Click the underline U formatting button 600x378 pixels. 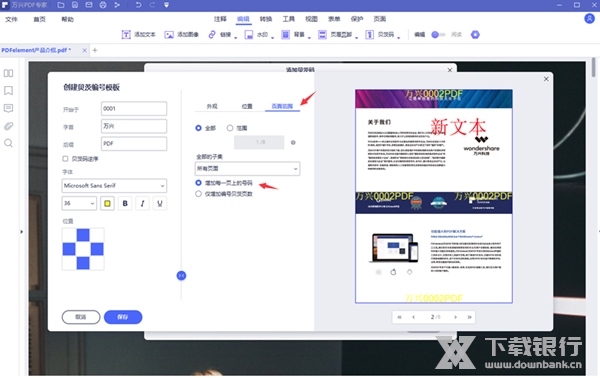[160, 204]
